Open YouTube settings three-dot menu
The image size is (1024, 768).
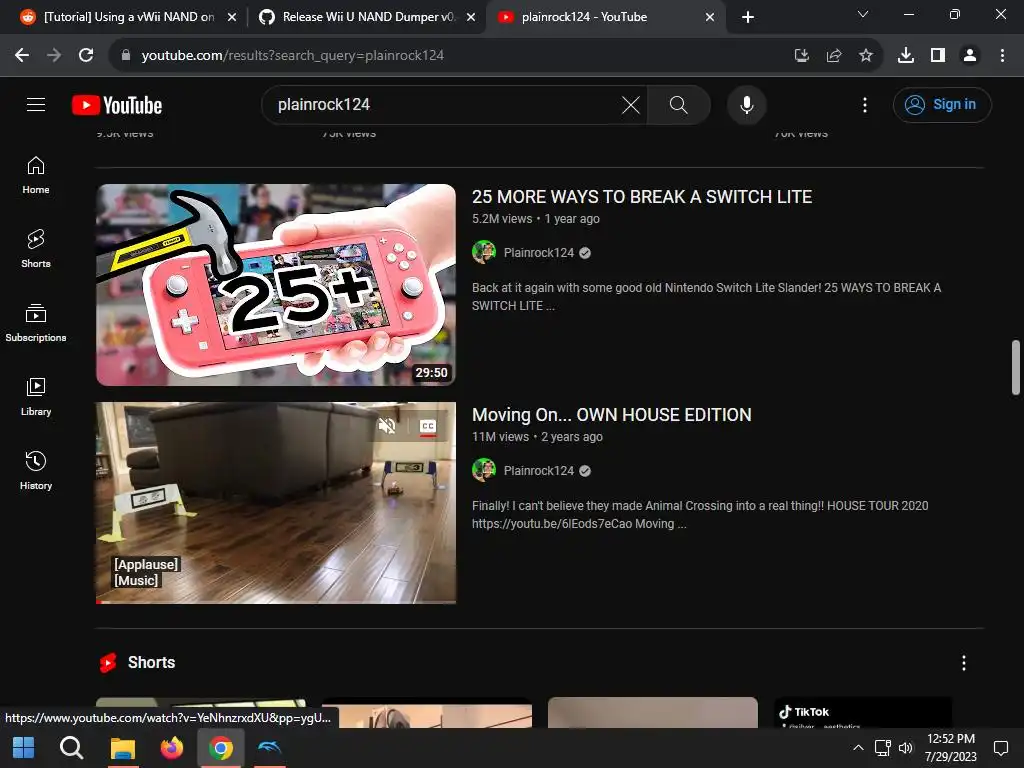click(x=865, y=104)
